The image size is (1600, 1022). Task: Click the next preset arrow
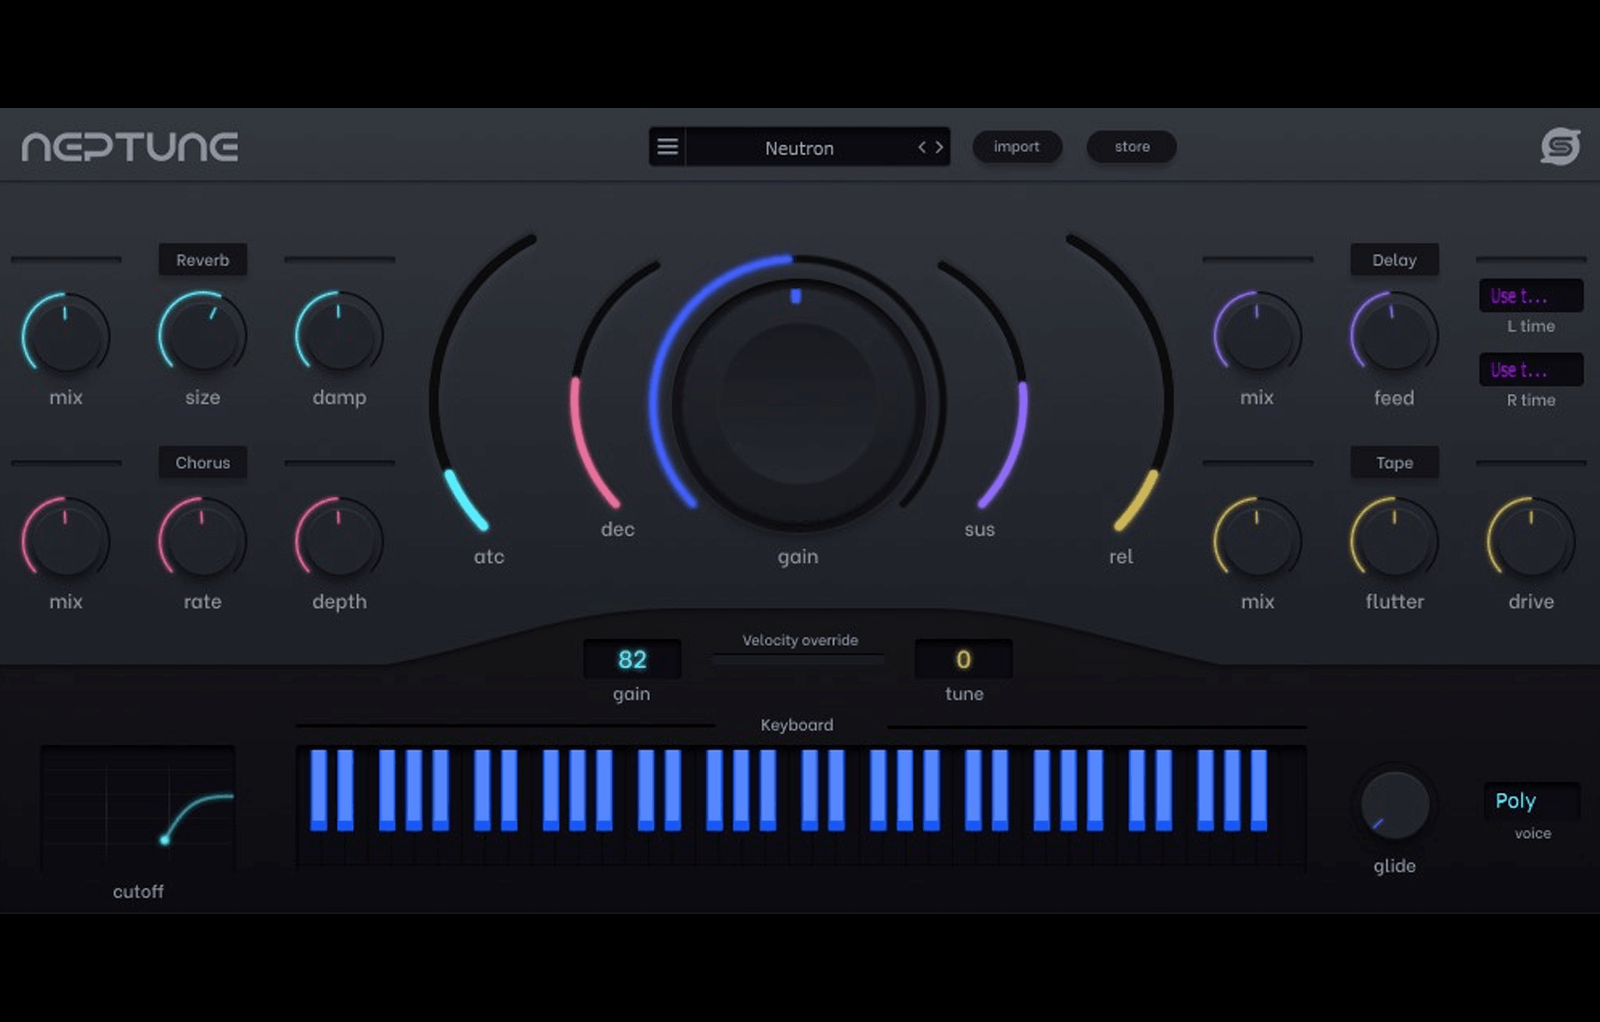tap(940, 147)
